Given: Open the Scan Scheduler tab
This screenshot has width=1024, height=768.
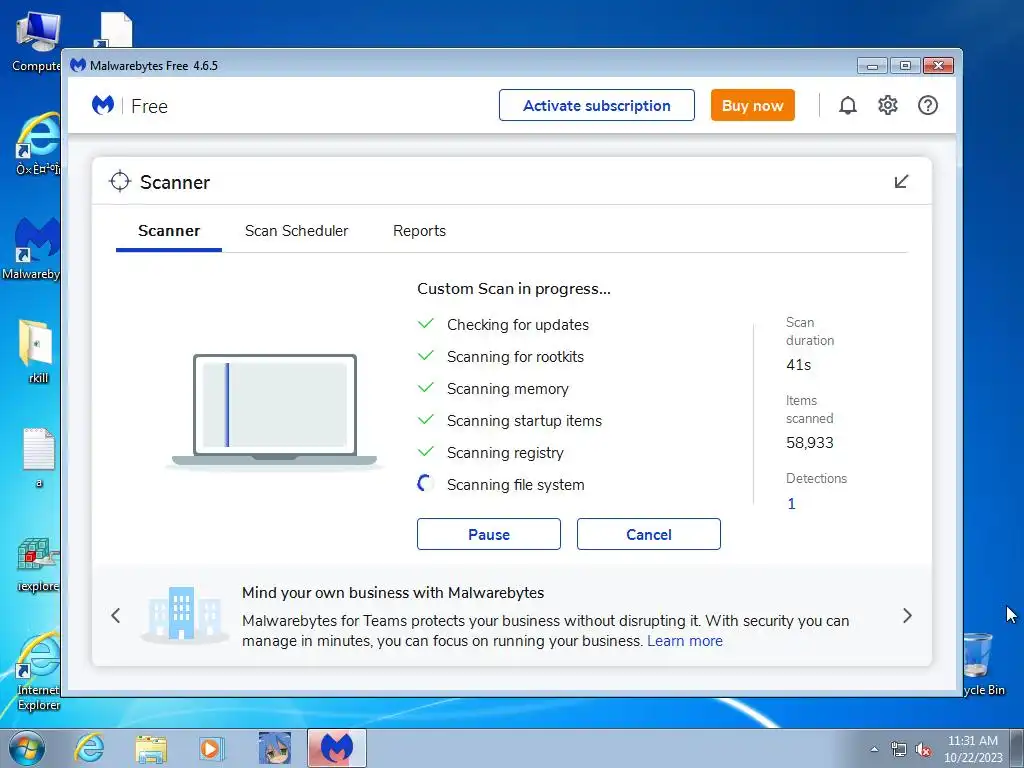Looking at the screenshot, I should click(x=296, y=231).
